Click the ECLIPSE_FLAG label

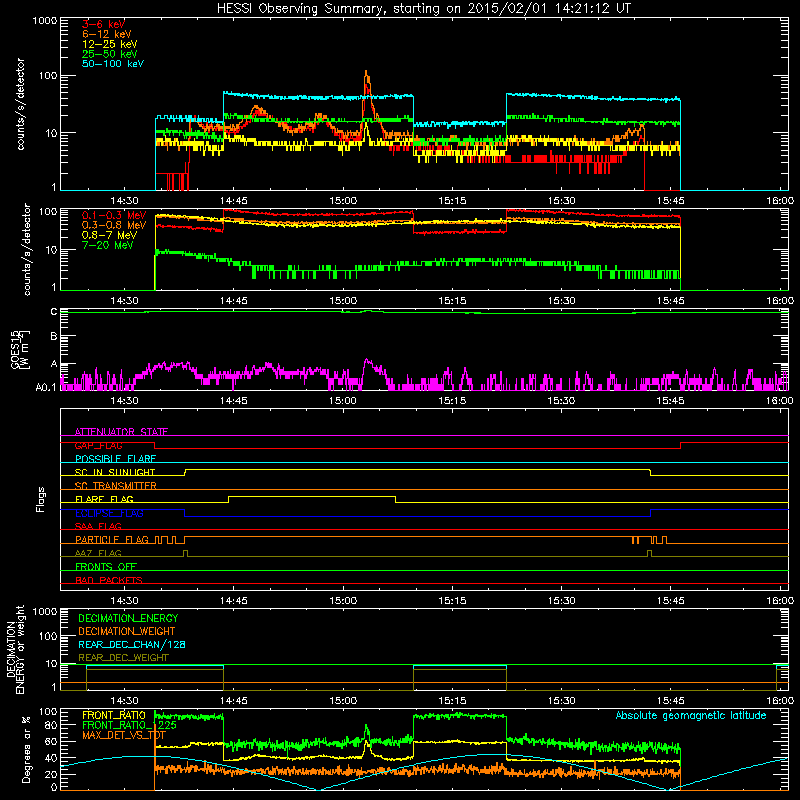(x=109, y=513)
